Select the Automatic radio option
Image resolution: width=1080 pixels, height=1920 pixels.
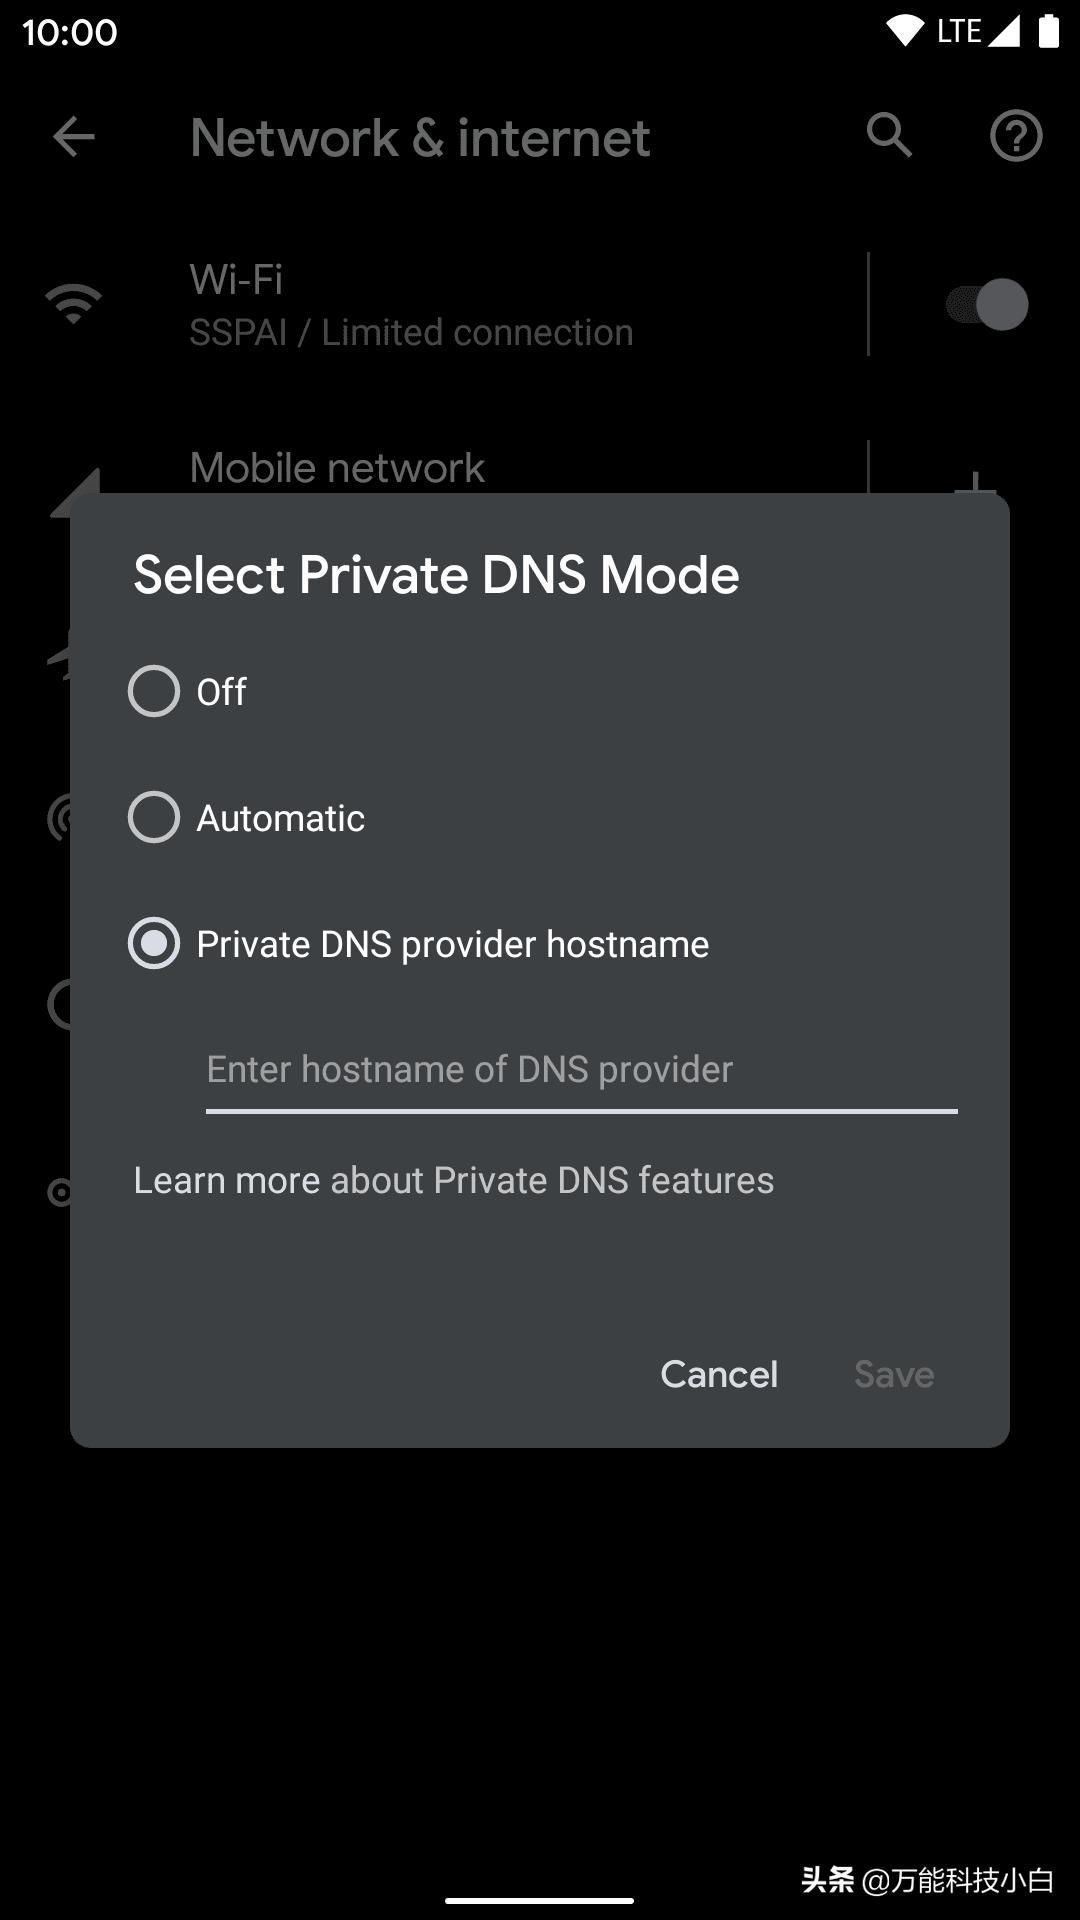(x=154, y=817)
